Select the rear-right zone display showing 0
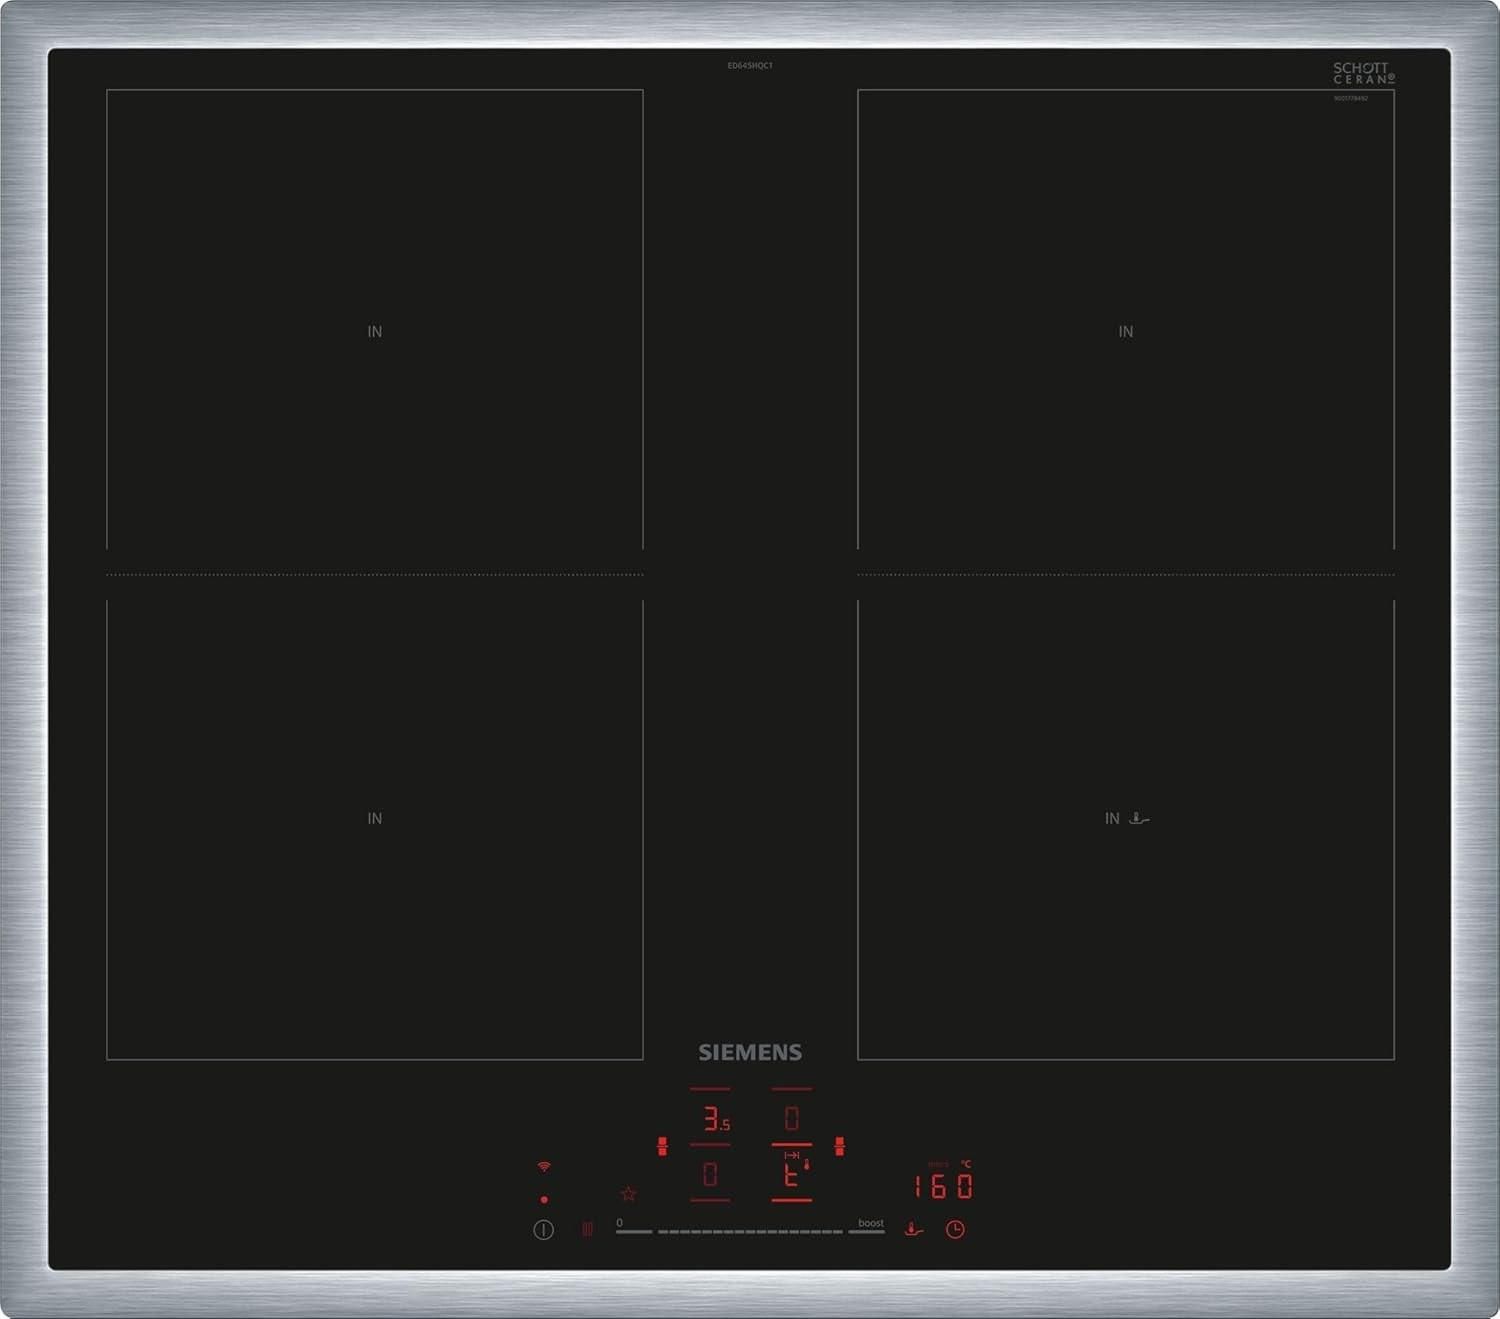Viewport: 1500px width, 1319px height. (x=791, y=1117)
